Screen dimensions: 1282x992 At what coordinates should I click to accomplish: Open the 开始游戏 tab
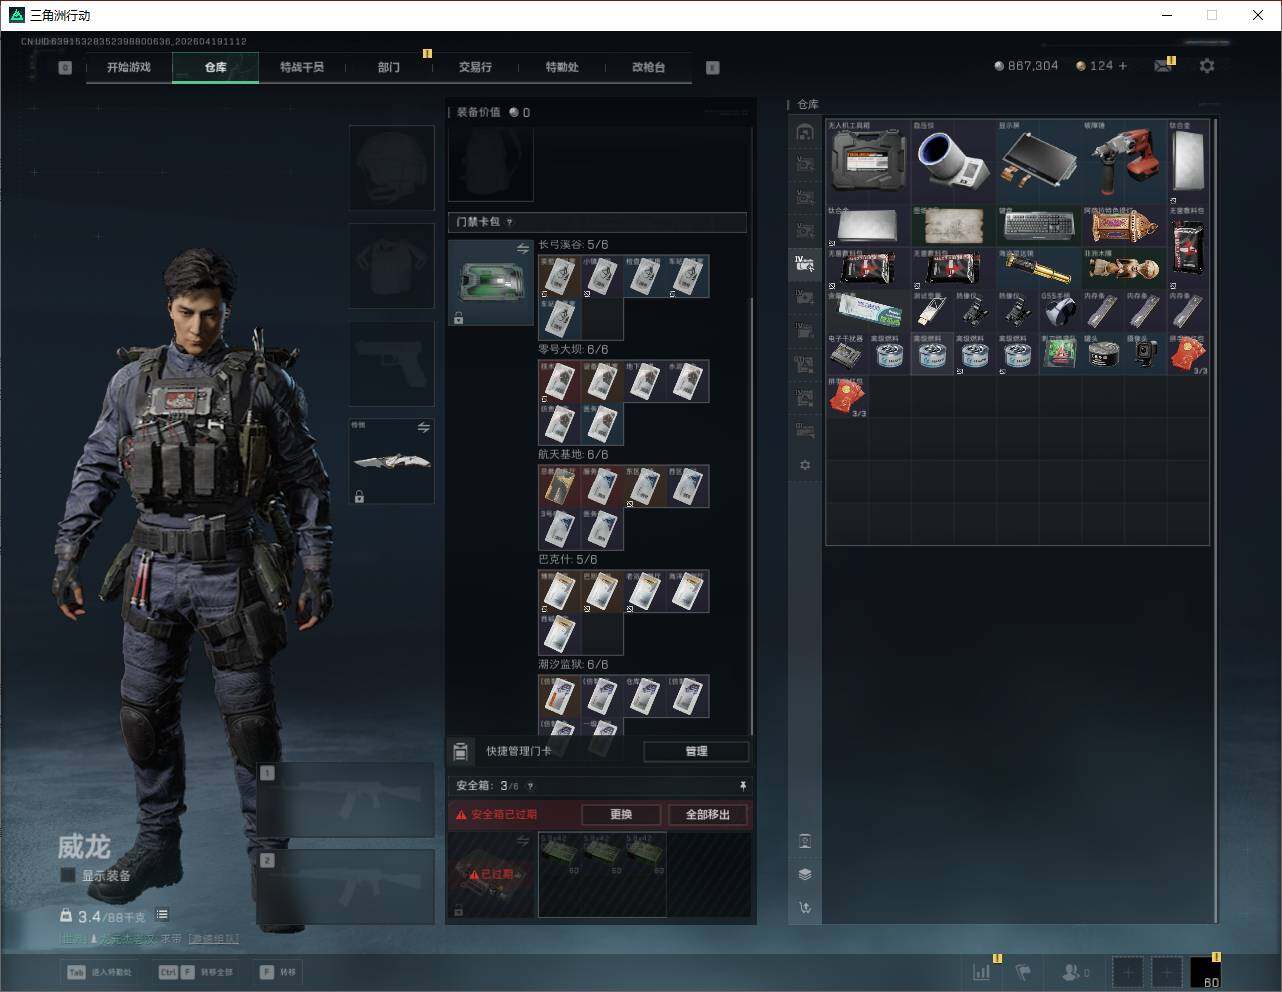tap(129, 67)
